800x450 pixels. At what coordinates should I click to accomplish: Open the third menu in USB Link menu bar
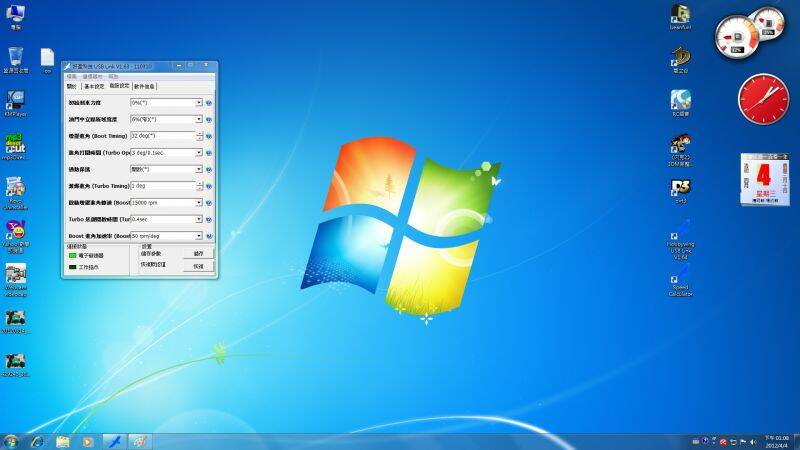[113, 77]
